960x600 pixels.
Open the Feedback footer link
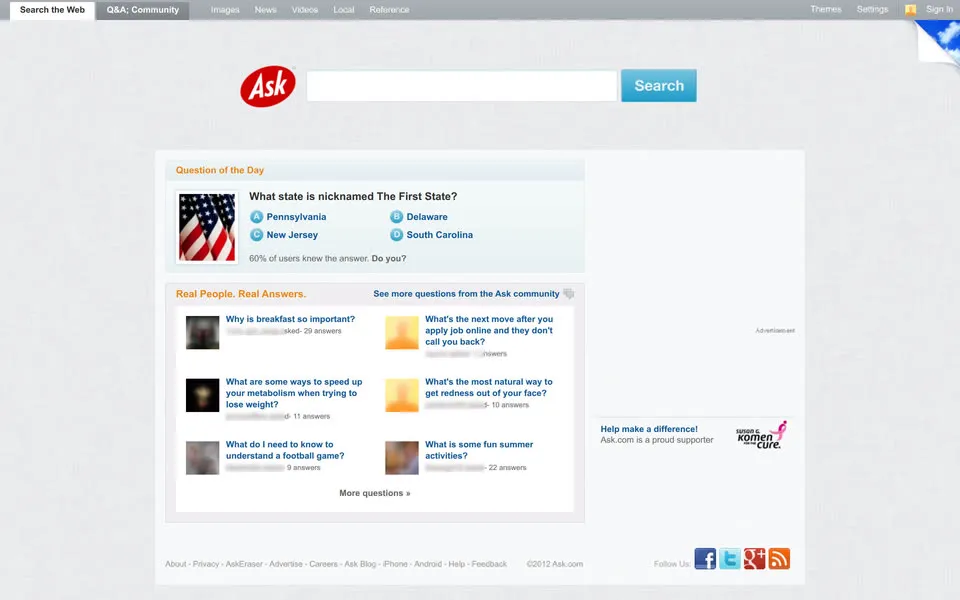tap(489, 564)
